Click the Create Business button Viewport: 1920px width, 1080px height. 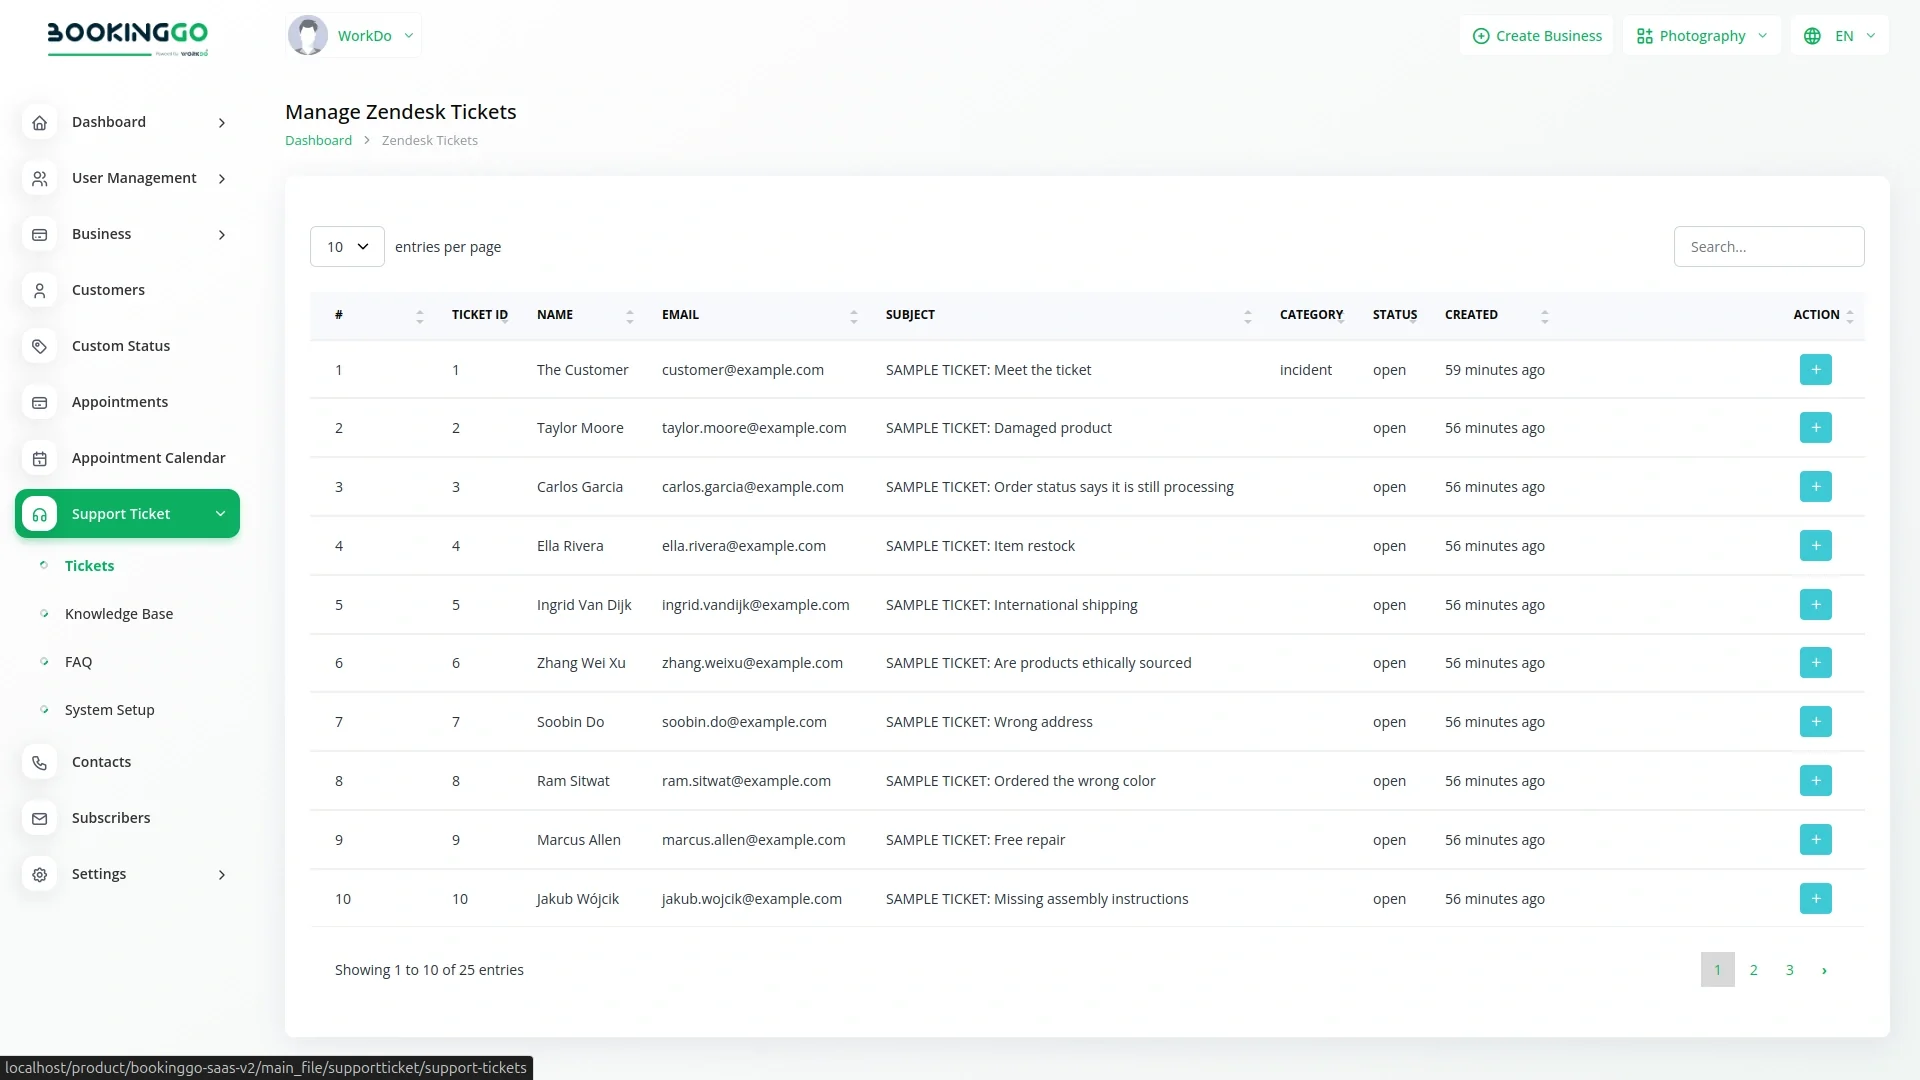coord(1537,36)
